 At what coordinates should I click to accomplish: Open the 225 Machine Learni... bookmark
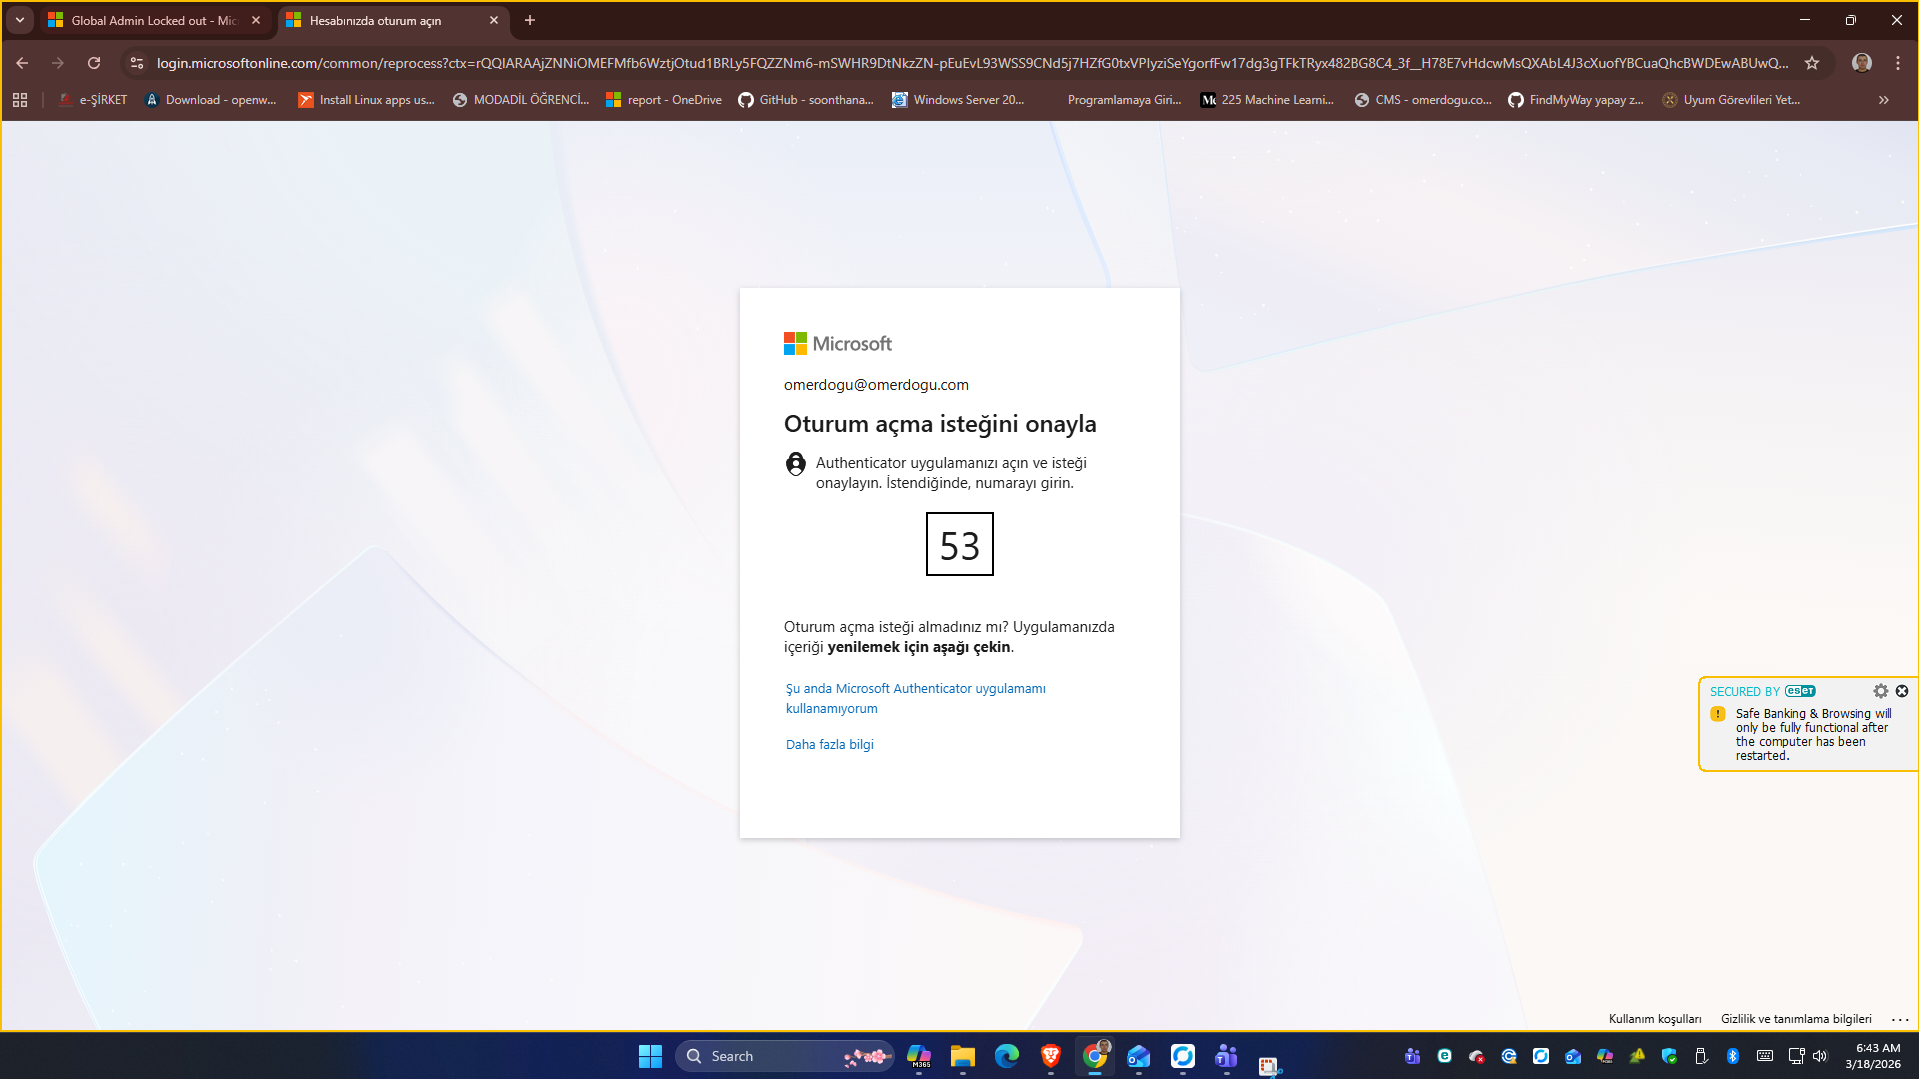click(x=1267, y=100)
